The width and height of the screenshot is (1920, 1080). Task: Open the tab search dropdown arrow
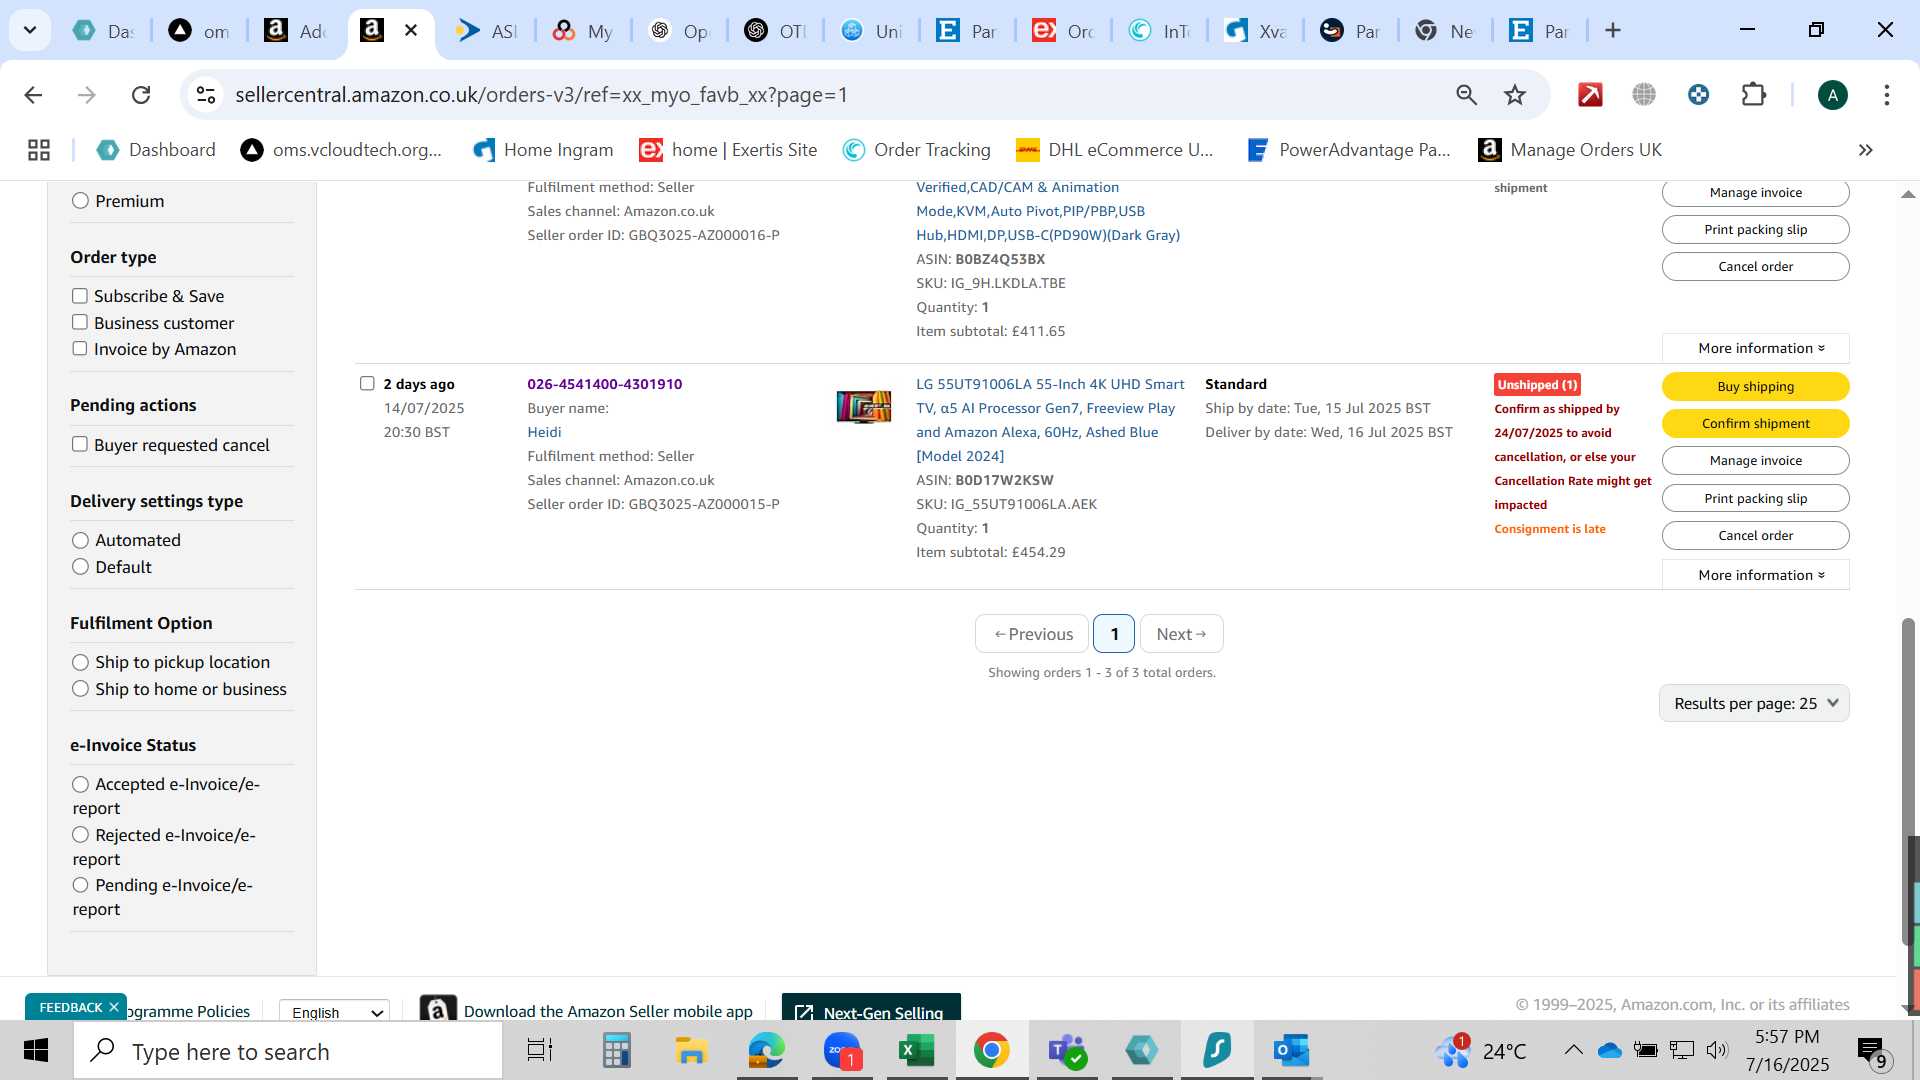(30, 31)
